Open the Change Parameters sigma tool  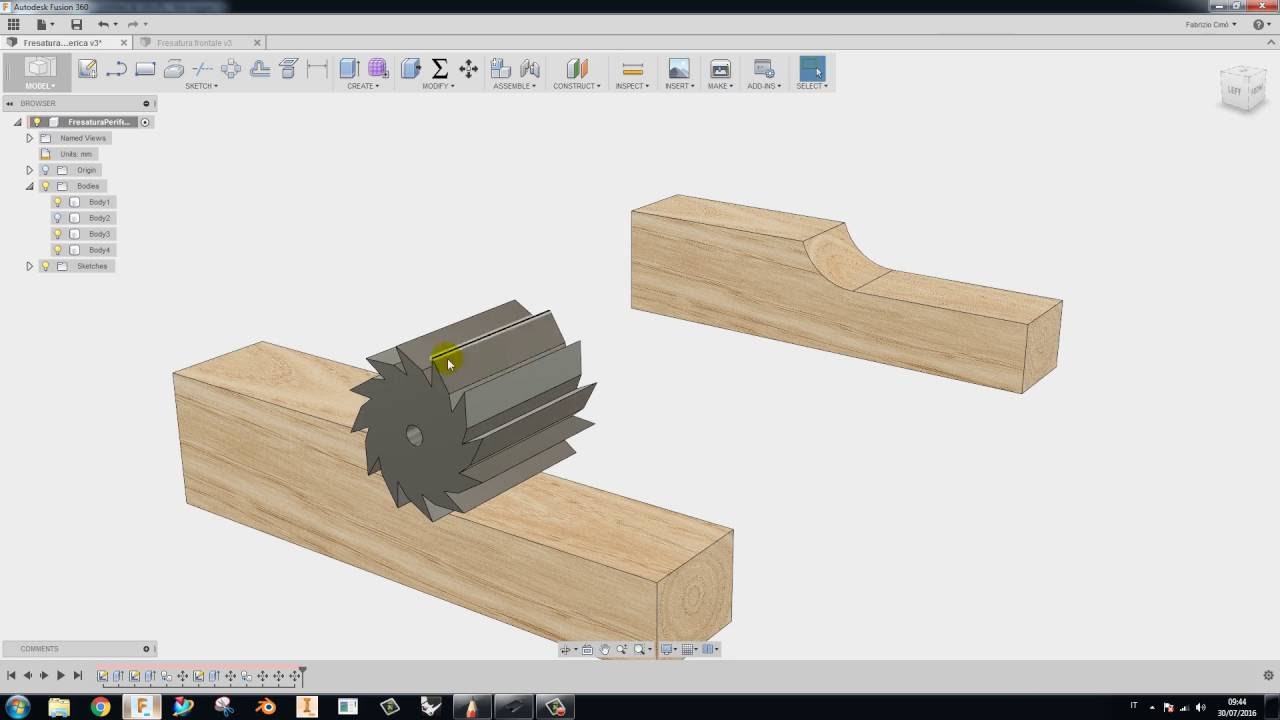(439, 68)
